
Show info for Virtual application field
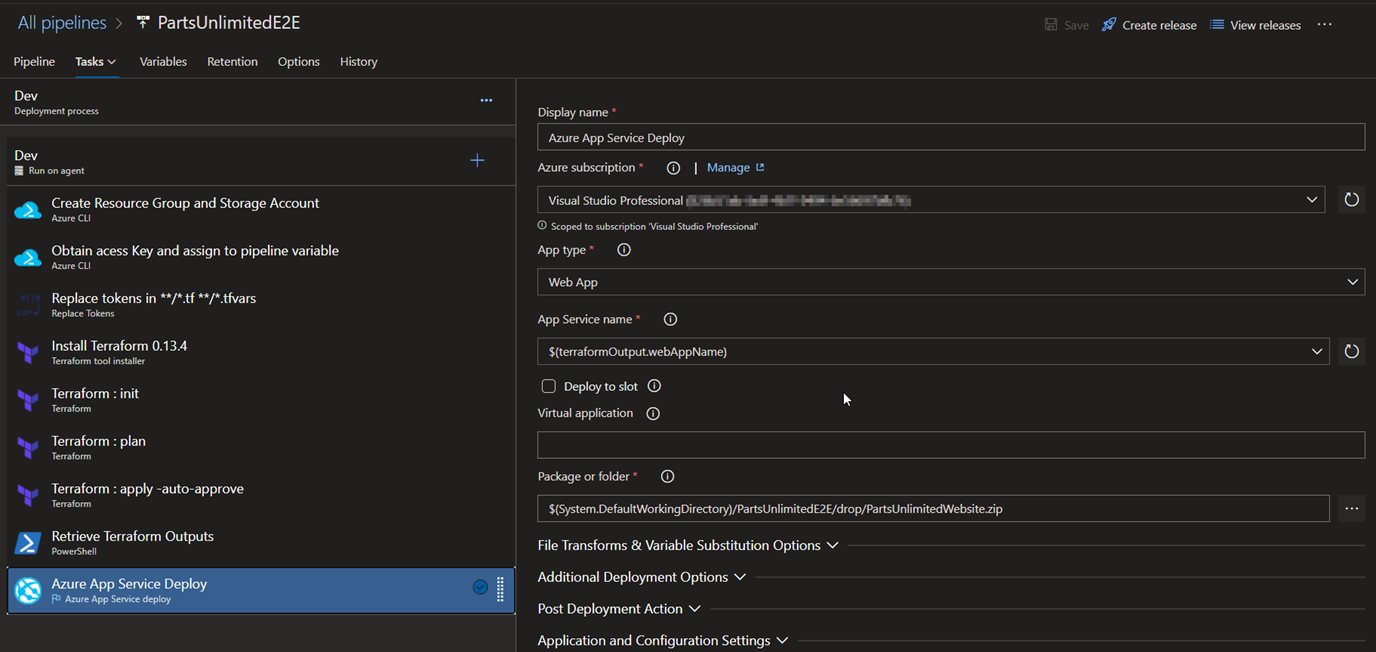653,413
